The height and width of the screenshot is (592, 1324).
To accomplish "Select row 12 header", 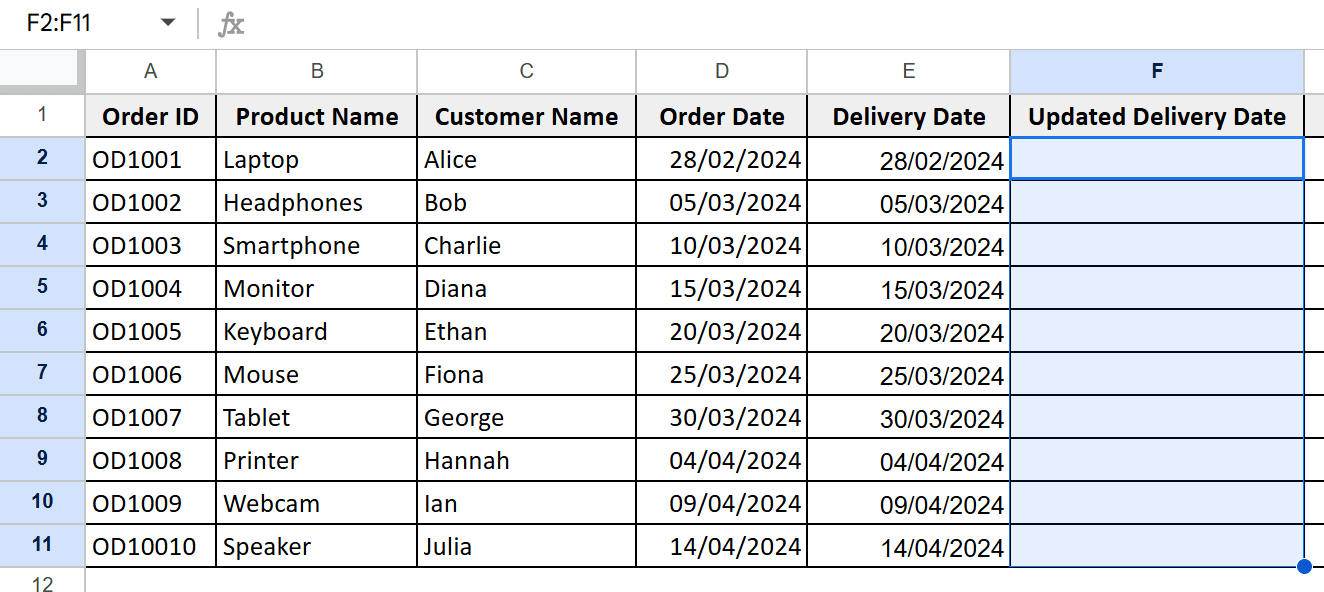I will [42, 581].
